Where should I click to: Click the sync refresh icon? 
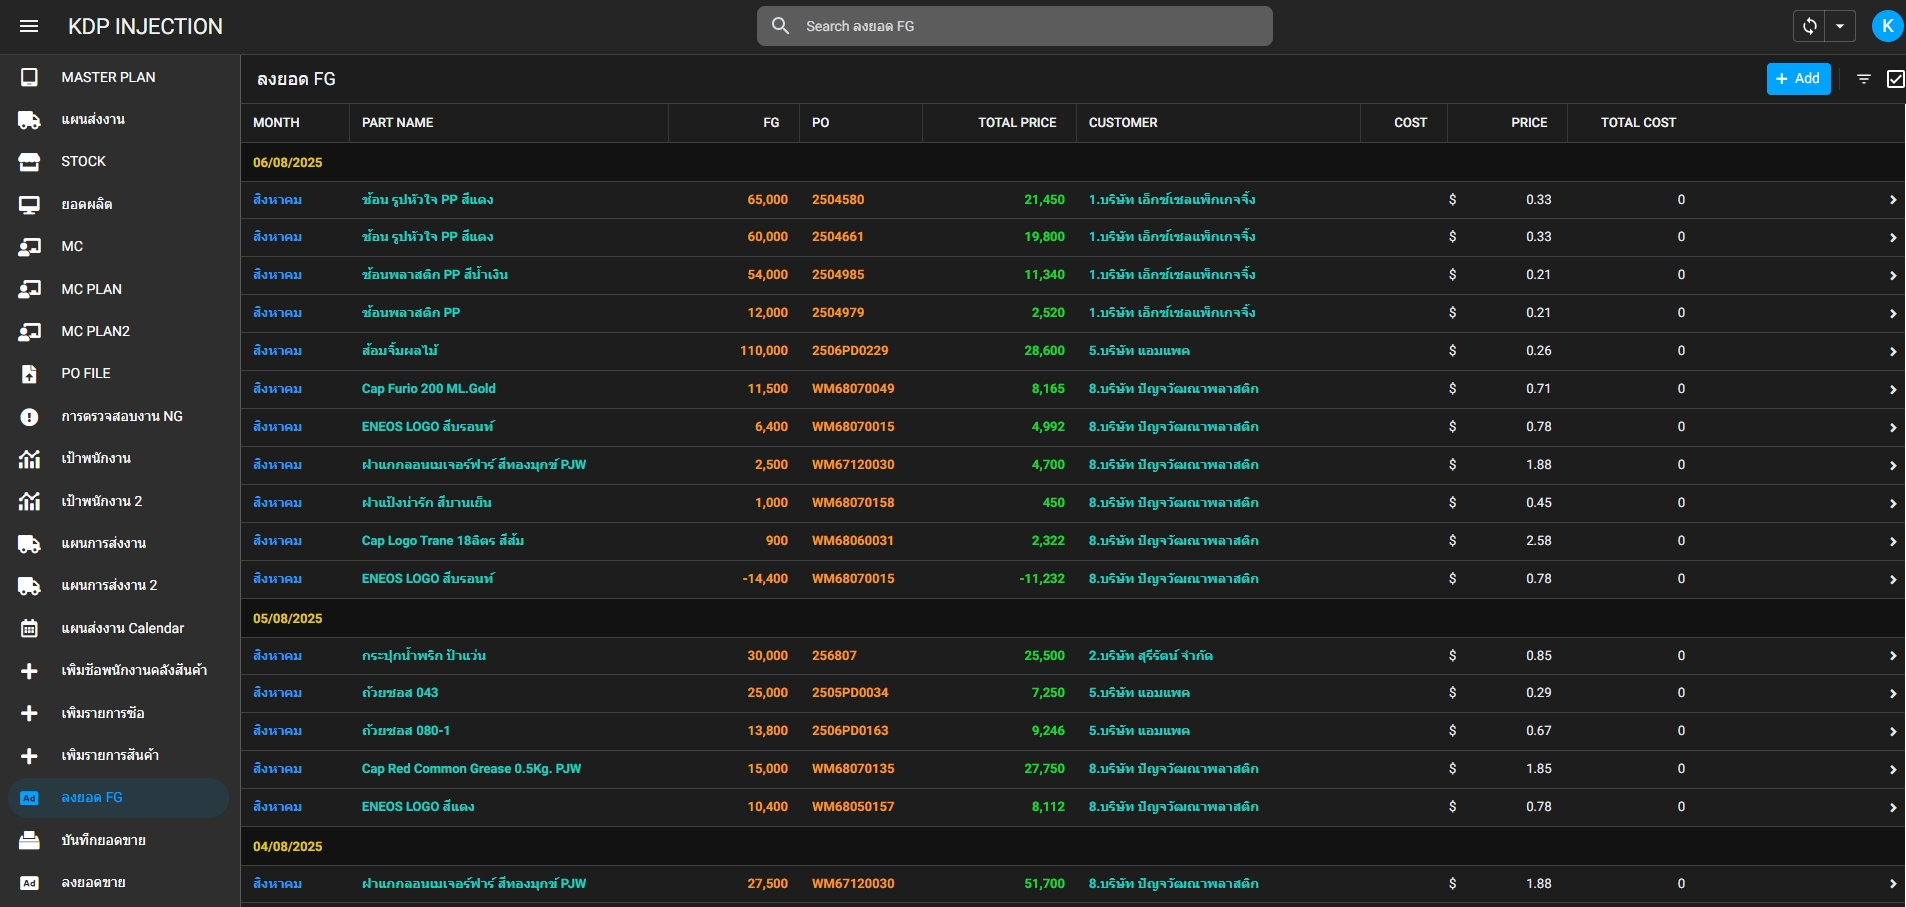[1809, 26]
